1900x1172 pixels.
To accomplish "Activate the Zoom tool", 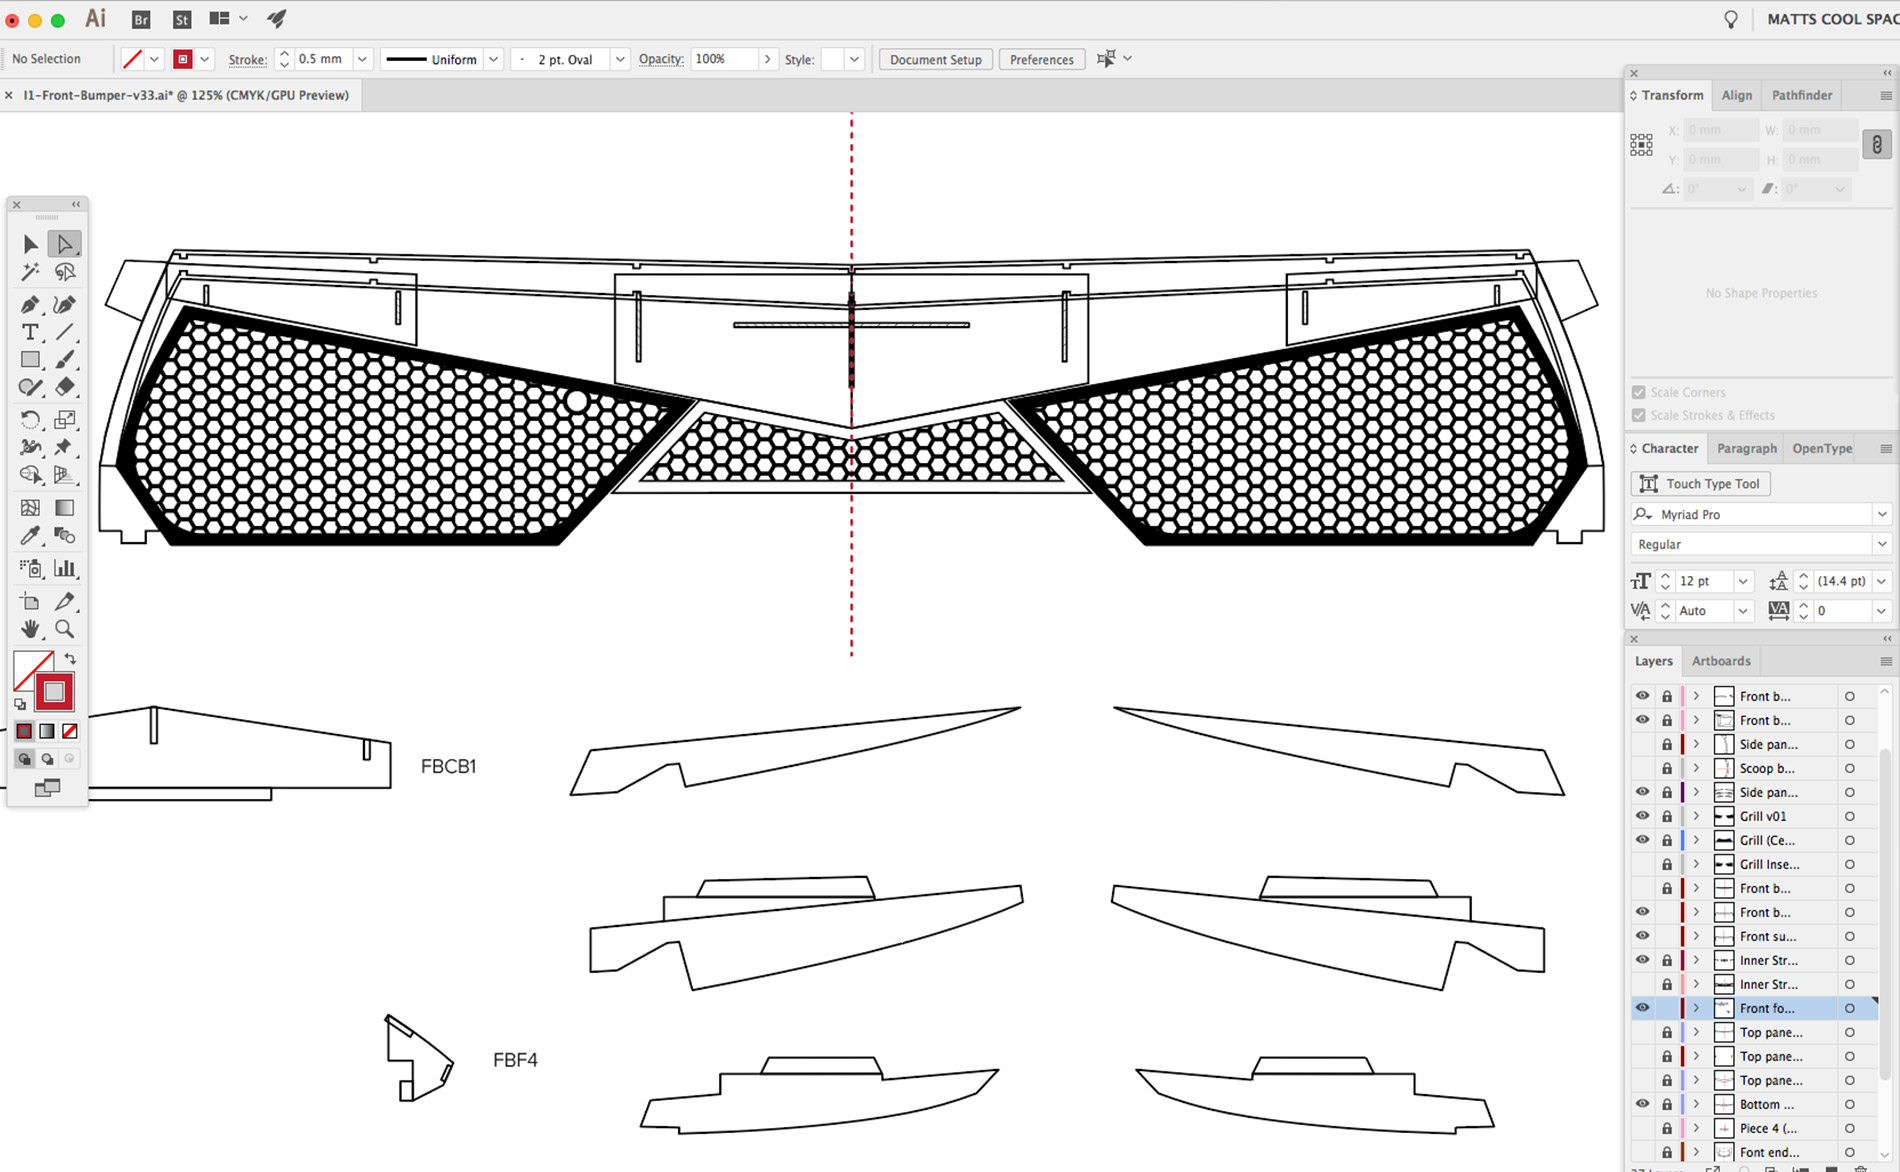I will pyautogui.click(x=65, y=629).
